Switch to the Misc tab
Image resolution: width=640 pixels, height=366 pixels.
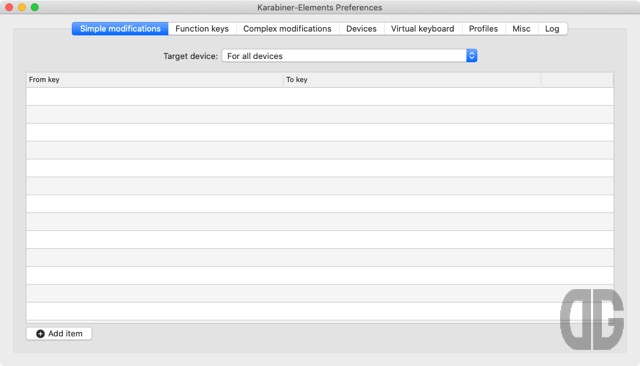521,29
